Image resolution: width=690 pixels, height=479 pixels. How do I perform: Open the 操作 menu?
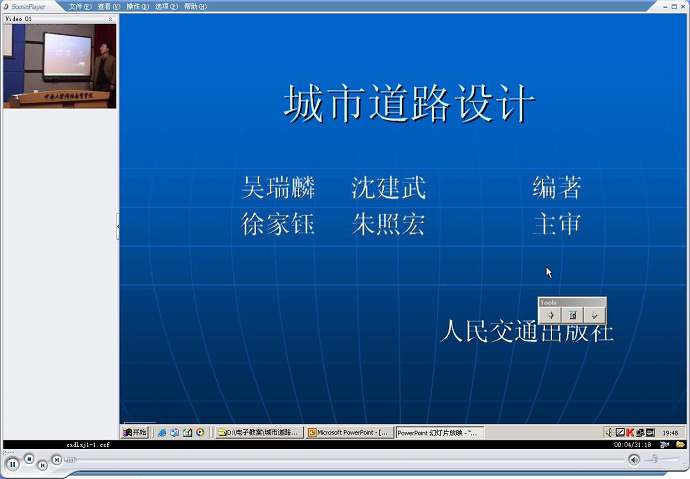click(x=137, y=6)
